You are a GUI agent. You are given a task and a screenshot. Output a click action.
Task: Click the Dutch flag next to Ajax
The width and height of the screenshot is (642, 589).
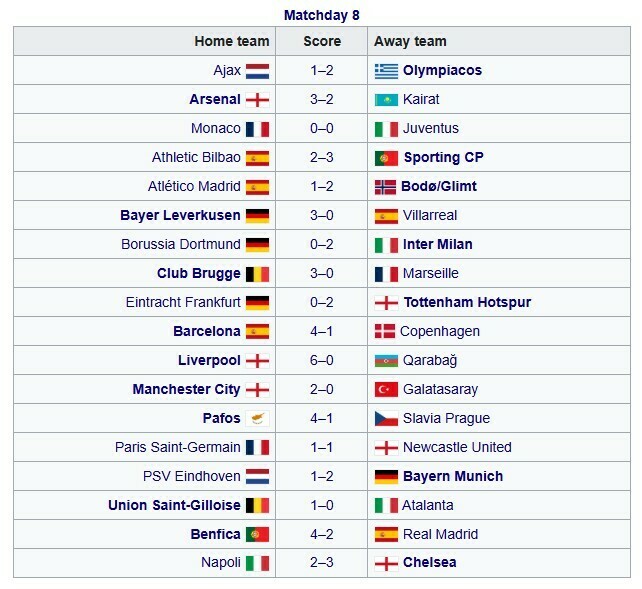[257, 71]
